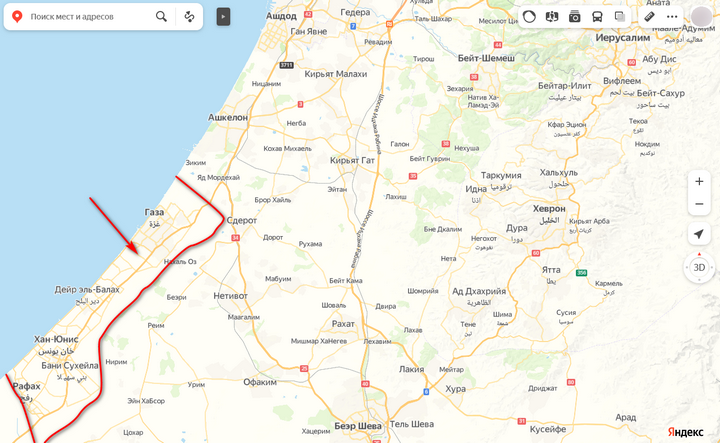The width and height of the screenshot is (720, 443).
Task: Toggle public transport bus layer
Action: click(x=597, y=17)
